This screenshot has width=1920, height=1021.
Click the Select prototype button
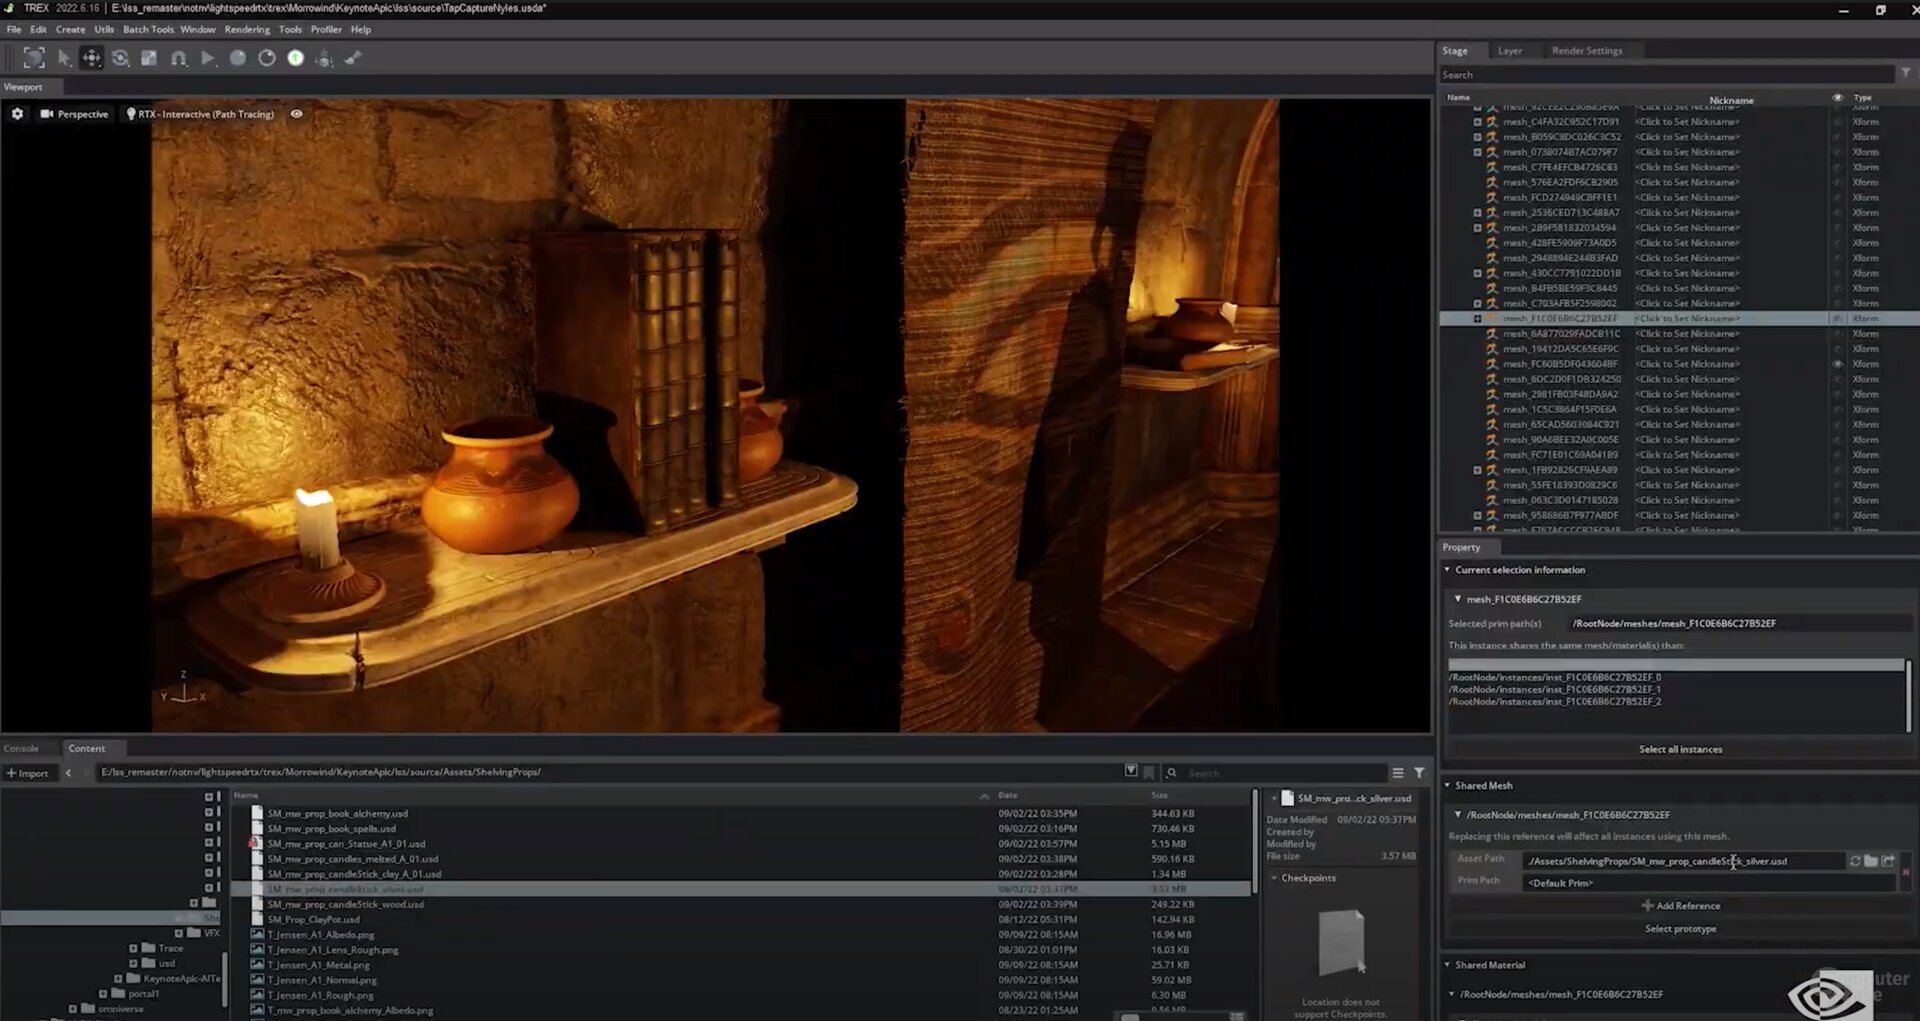[x=1680, y=929]
